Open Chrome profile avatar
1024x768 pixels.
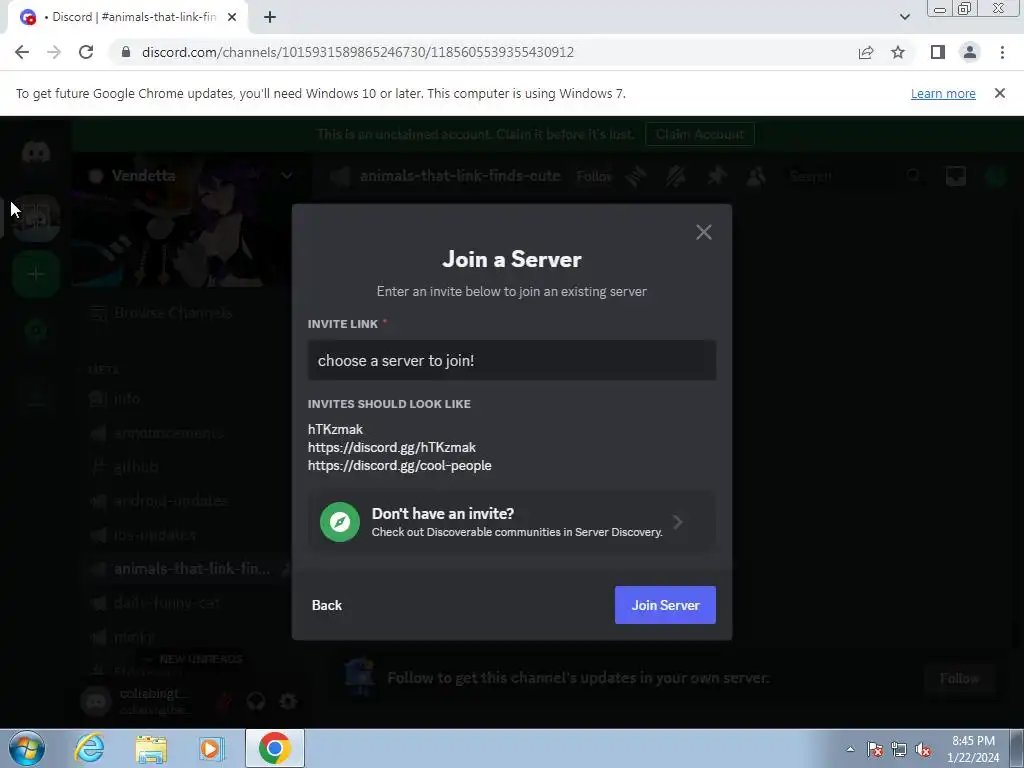tap(970, 52)
